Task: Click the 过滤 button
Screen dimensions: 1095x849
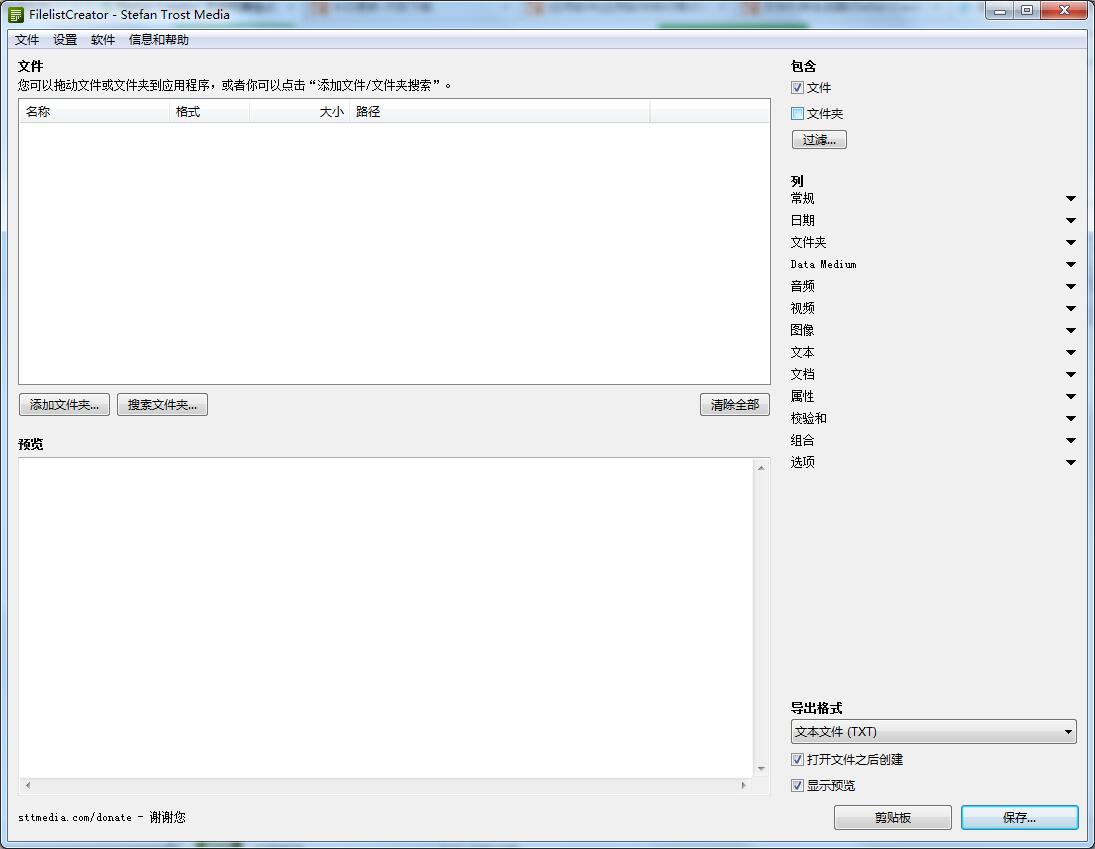Action: click(x=818, y=139)
